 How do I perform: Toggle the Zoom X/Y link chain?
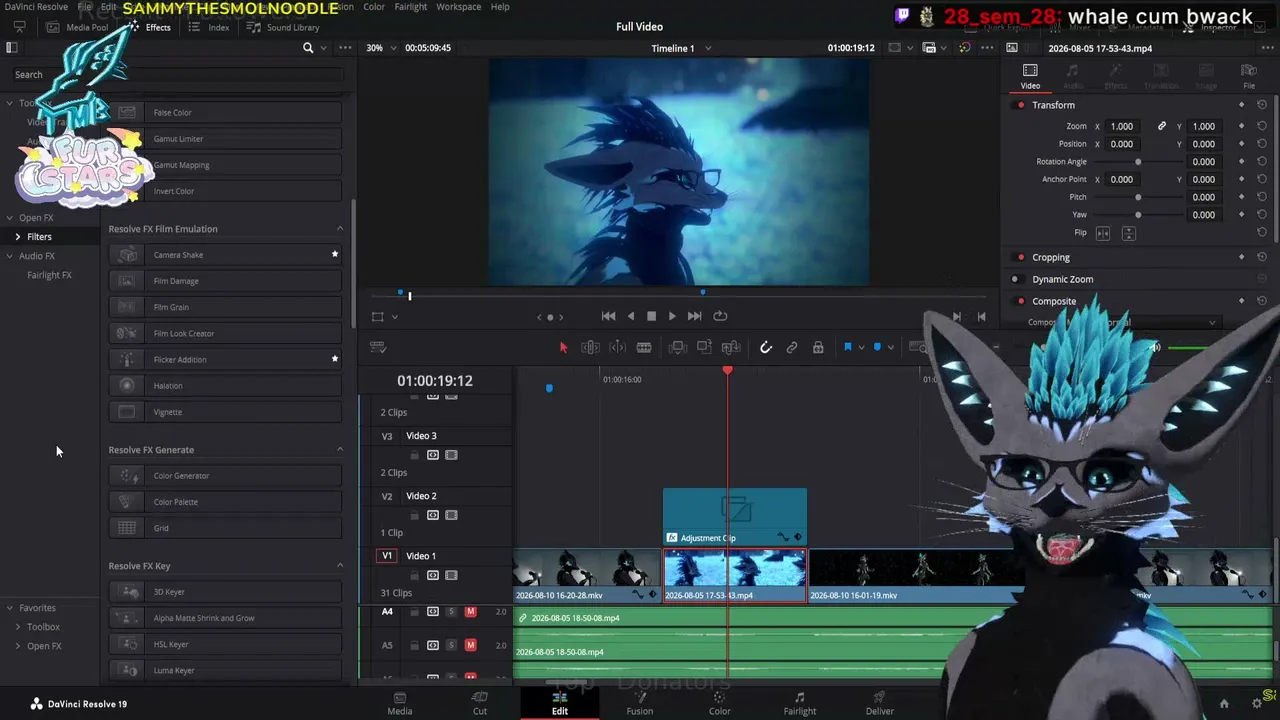tap(1162, 126)
